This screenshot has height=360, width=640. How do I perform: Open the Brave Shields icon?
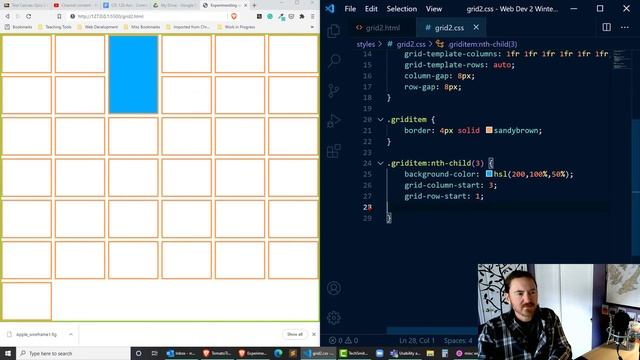pyautogui.click(x=234, y=16)
